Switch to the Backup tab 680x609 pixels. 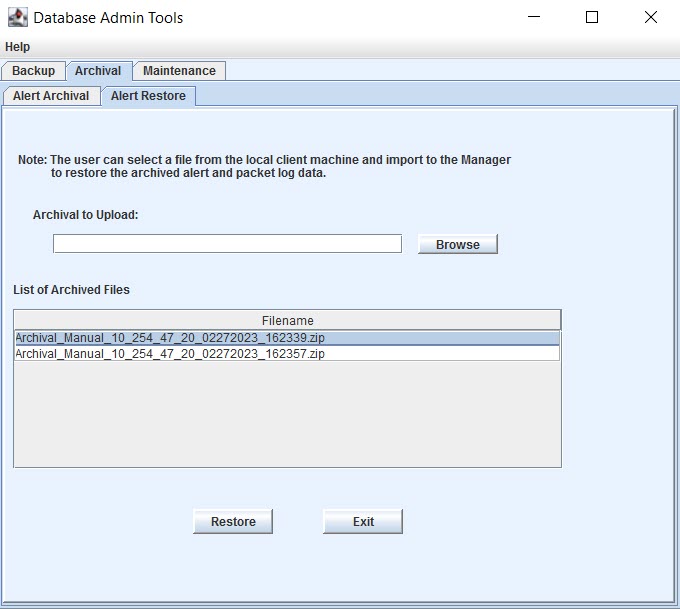click(33, 71)
